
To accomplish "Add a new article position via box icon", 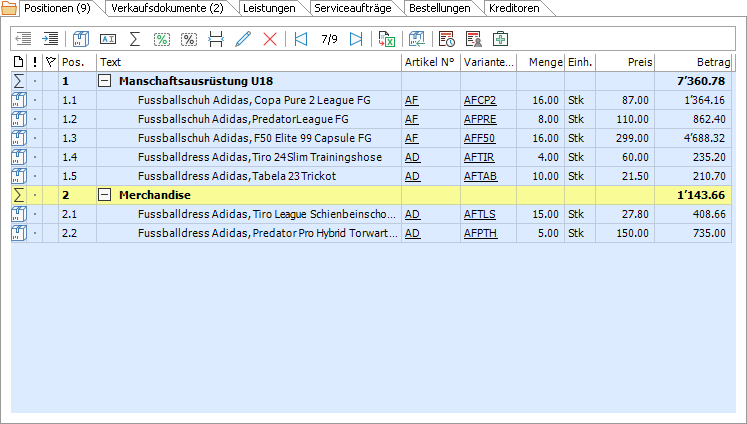I will pyautogui.click(x=81, y=39).
